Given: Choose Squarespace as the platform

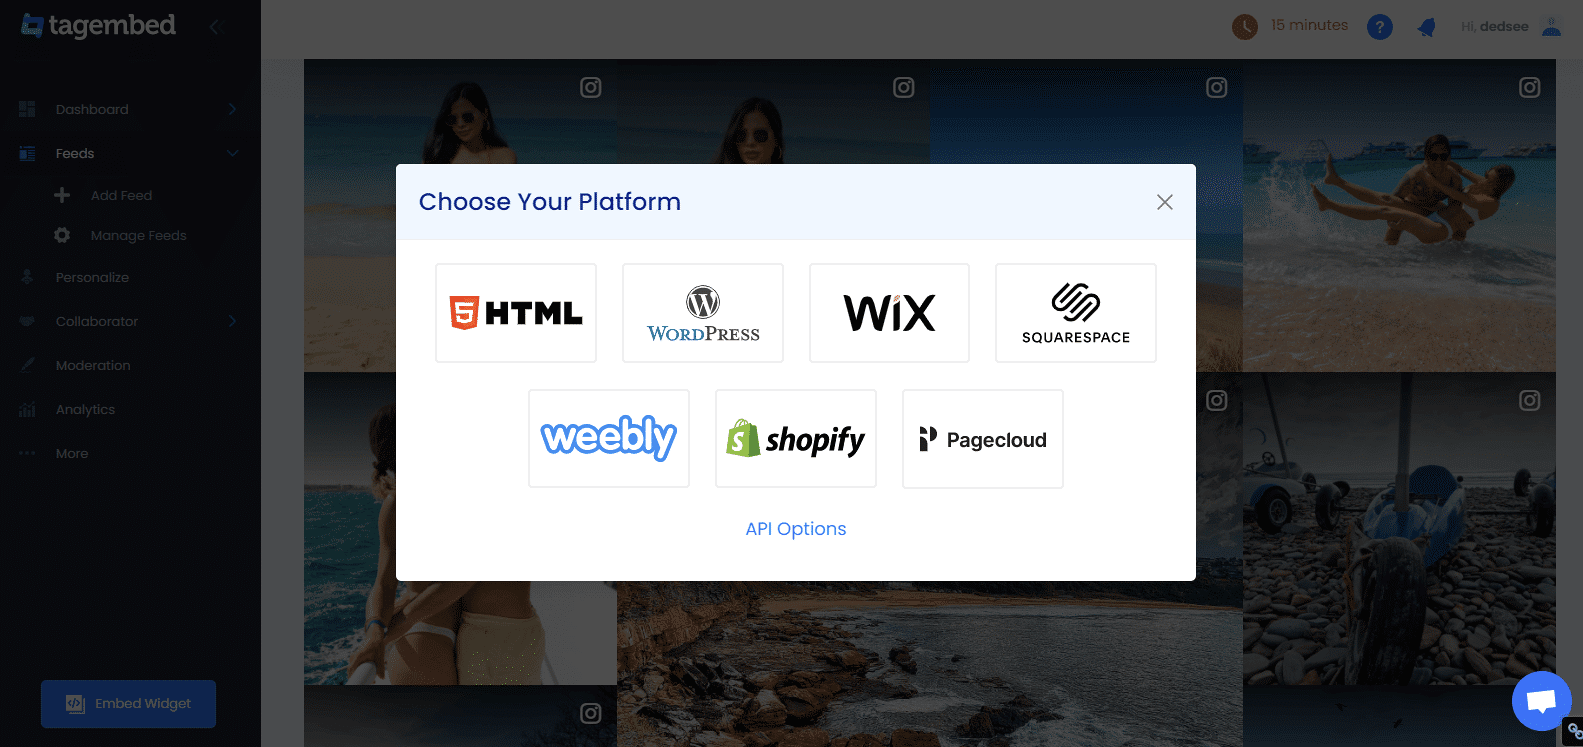Looking at the screenshot, I should pyautogui.click(x=1076, y=313).
